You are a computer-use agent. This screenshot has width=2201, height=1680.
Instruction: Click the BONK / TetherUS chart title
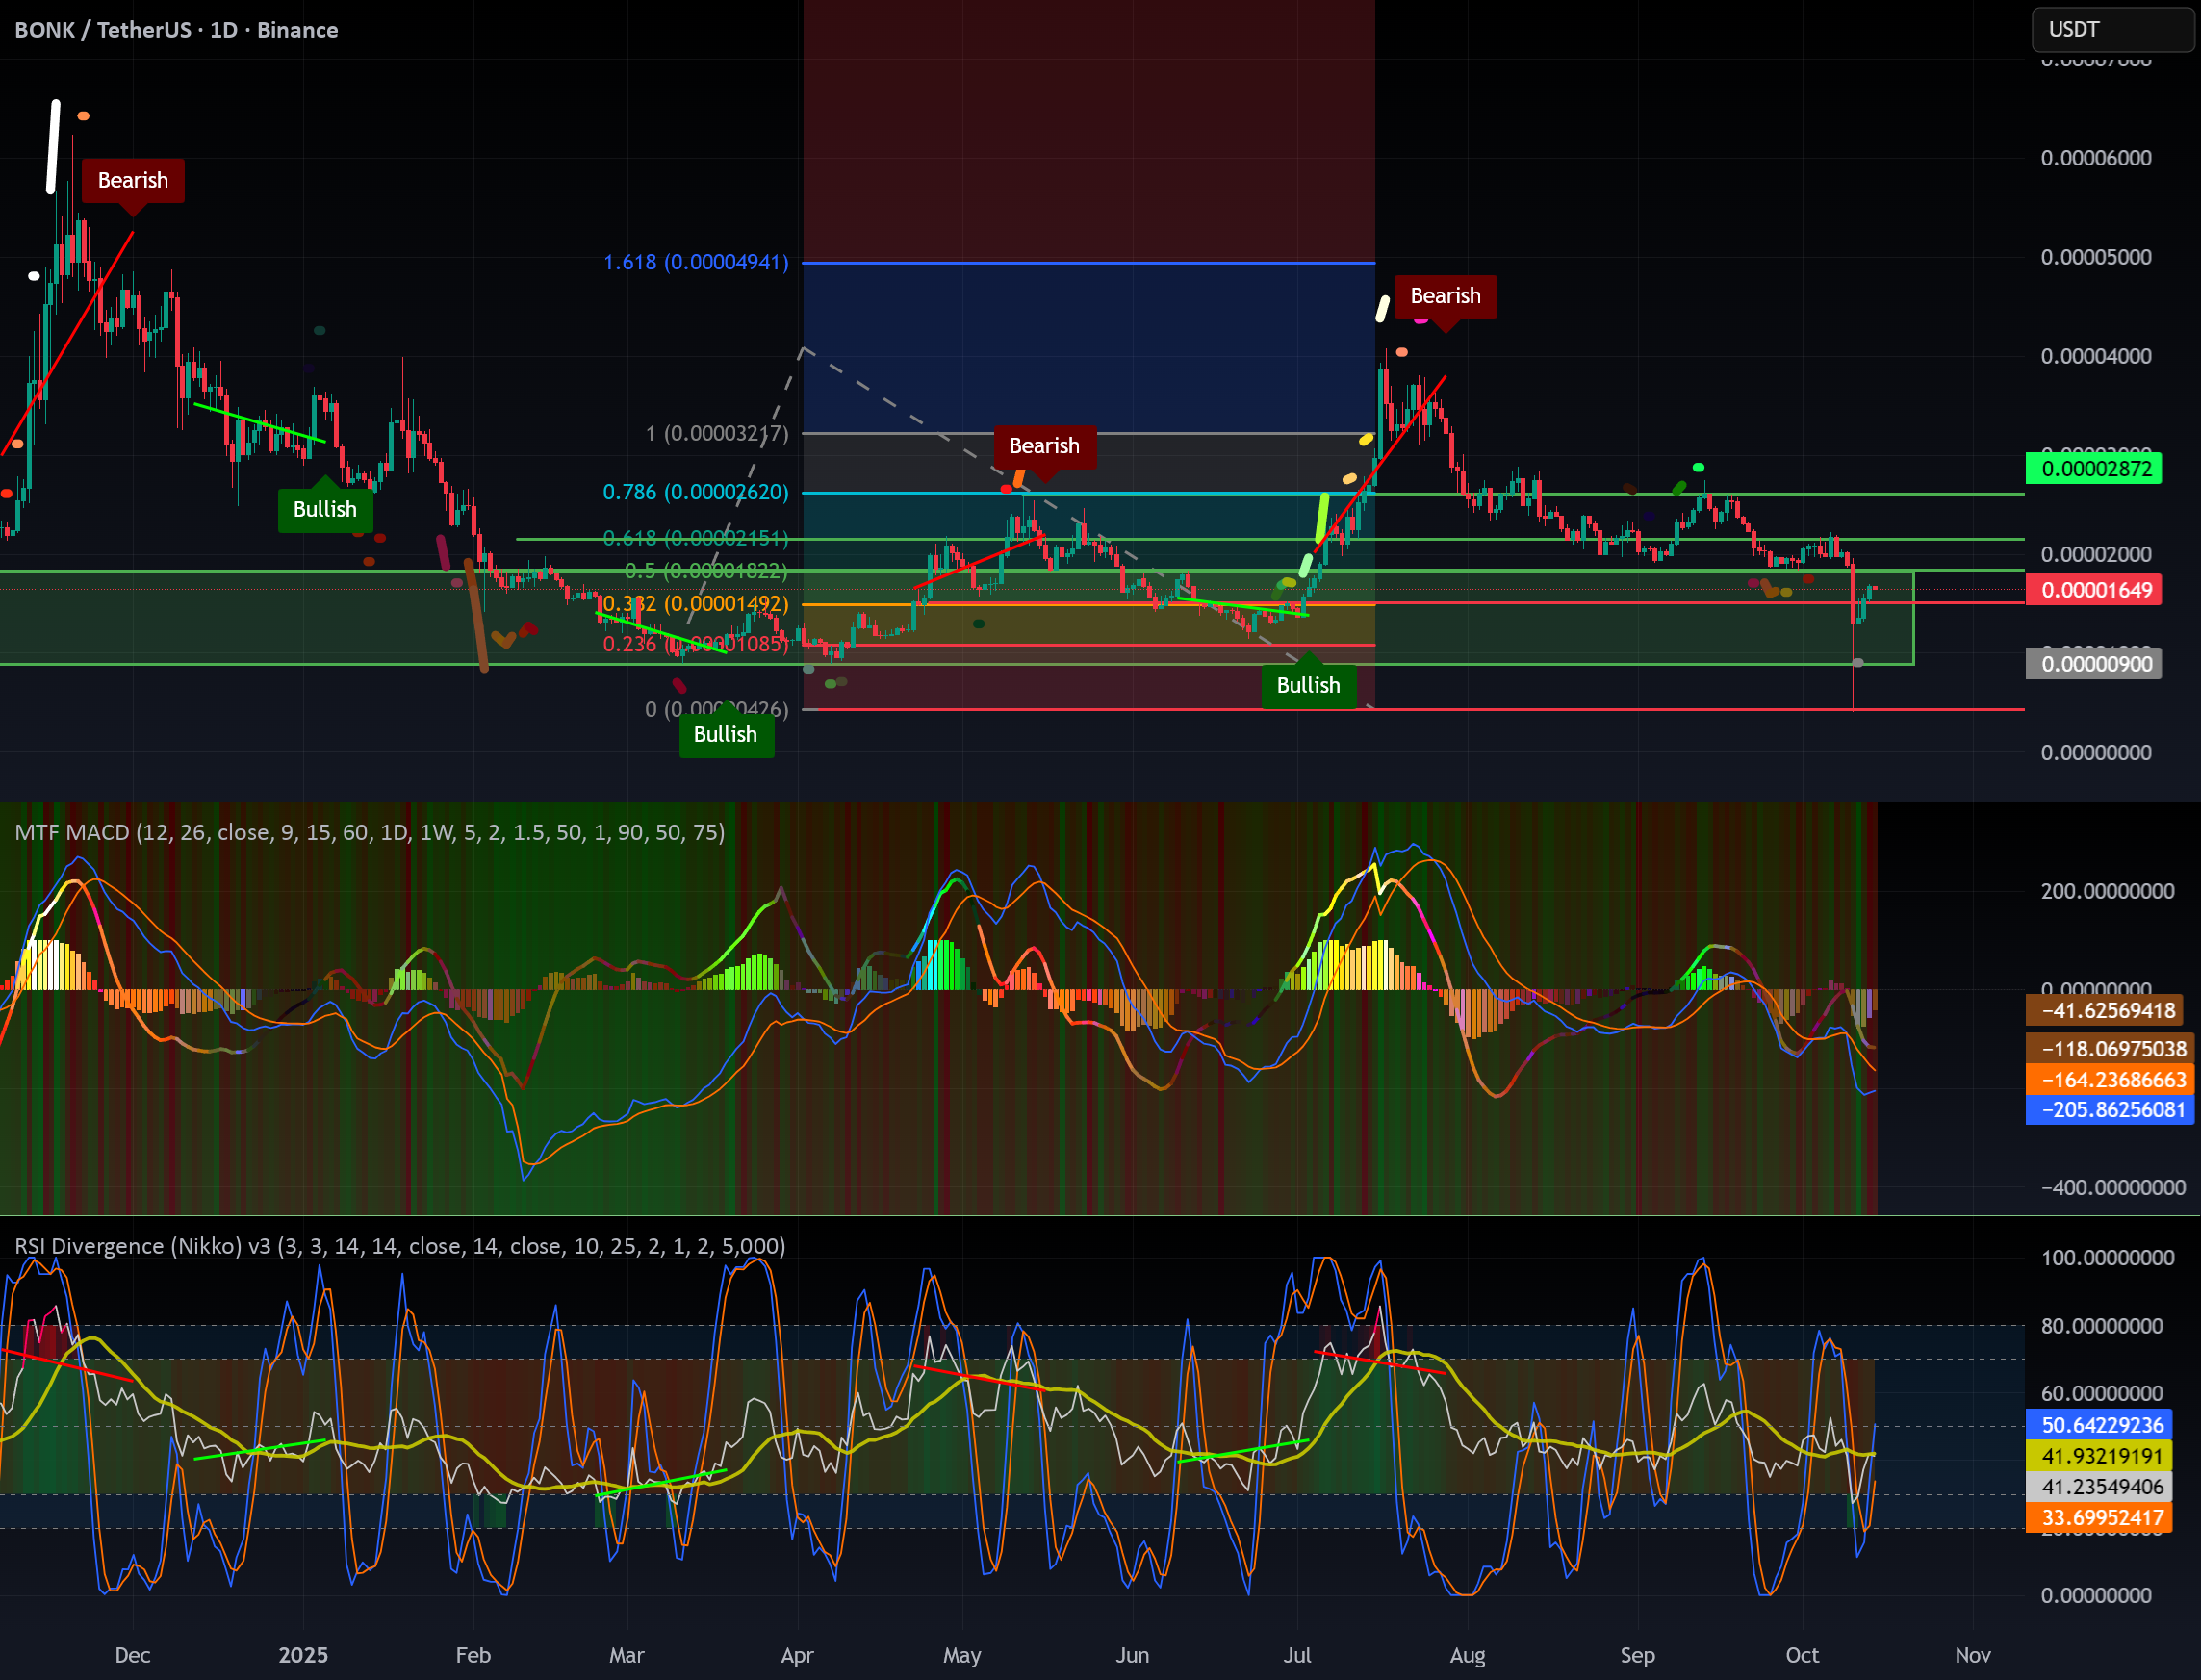click(x=176, y=30)
